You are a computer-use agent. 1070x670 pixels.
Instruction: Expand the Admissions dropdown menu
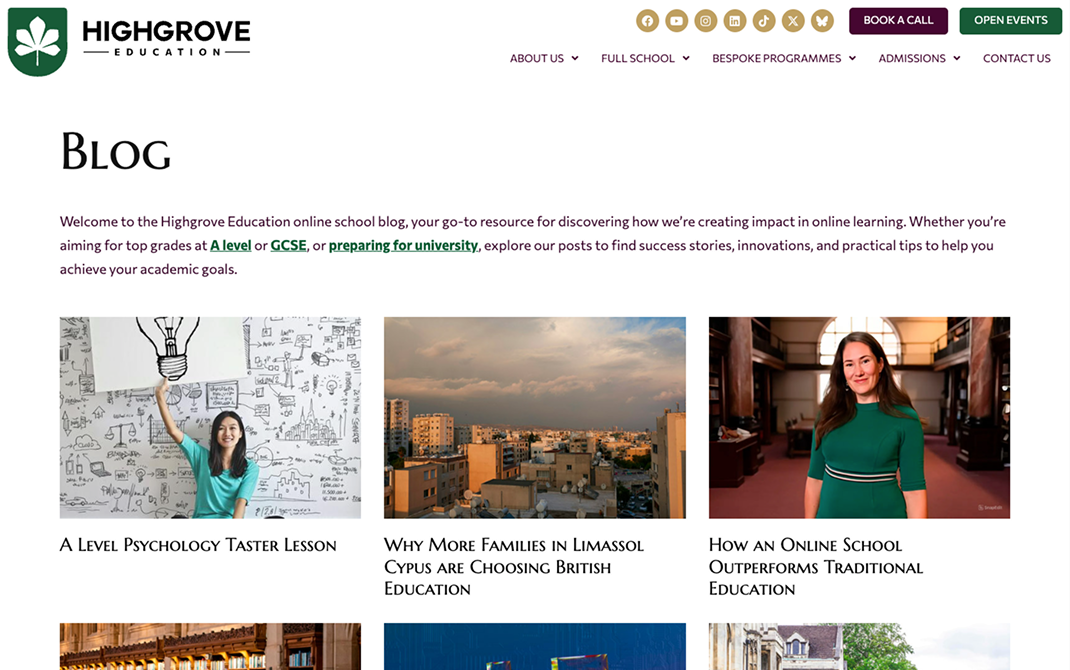[x=919, y=59]
